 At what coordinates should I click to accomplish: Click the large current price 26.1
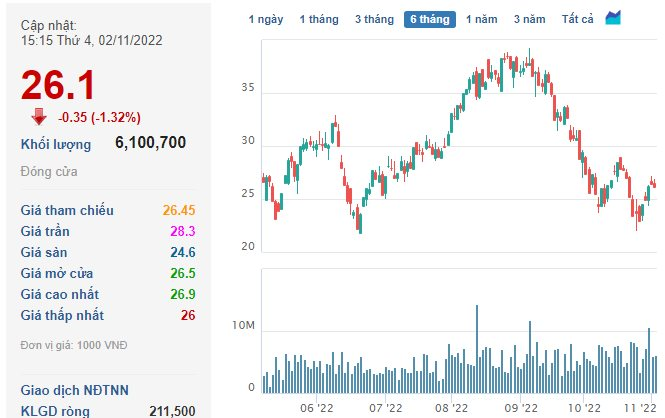click(x=58, y=85)
